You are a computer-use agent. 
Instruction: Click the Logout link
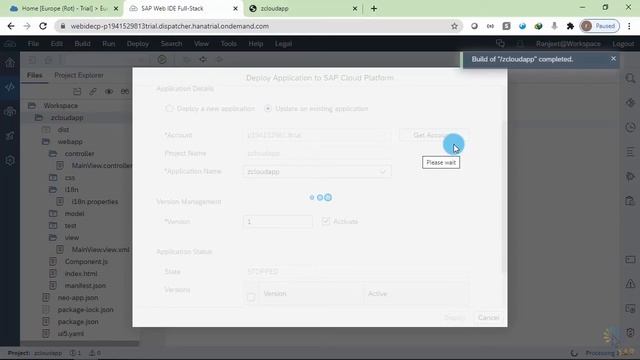point(623,44)
